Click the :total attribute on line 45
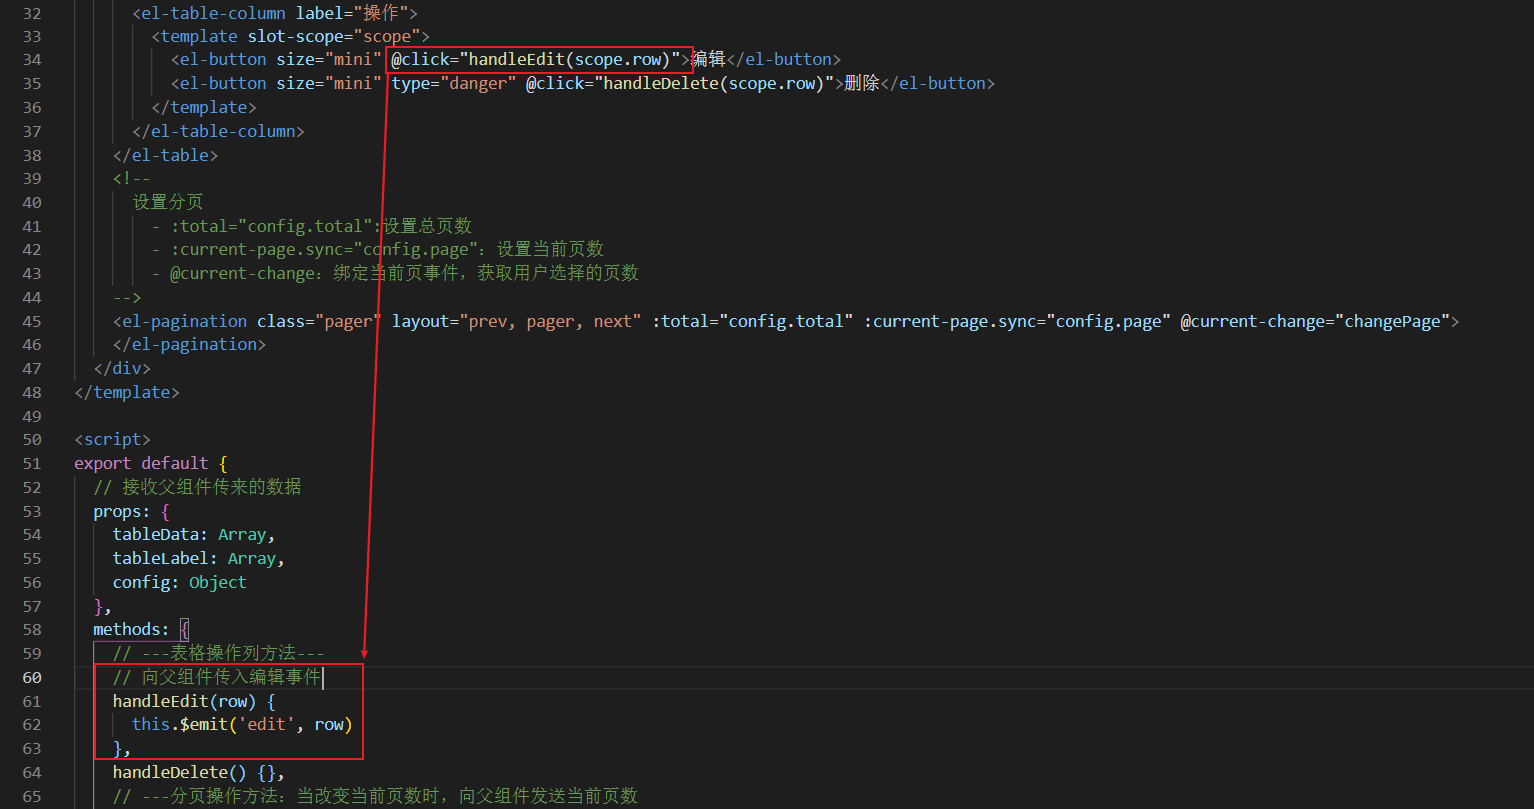 click(x=753, y=322)
